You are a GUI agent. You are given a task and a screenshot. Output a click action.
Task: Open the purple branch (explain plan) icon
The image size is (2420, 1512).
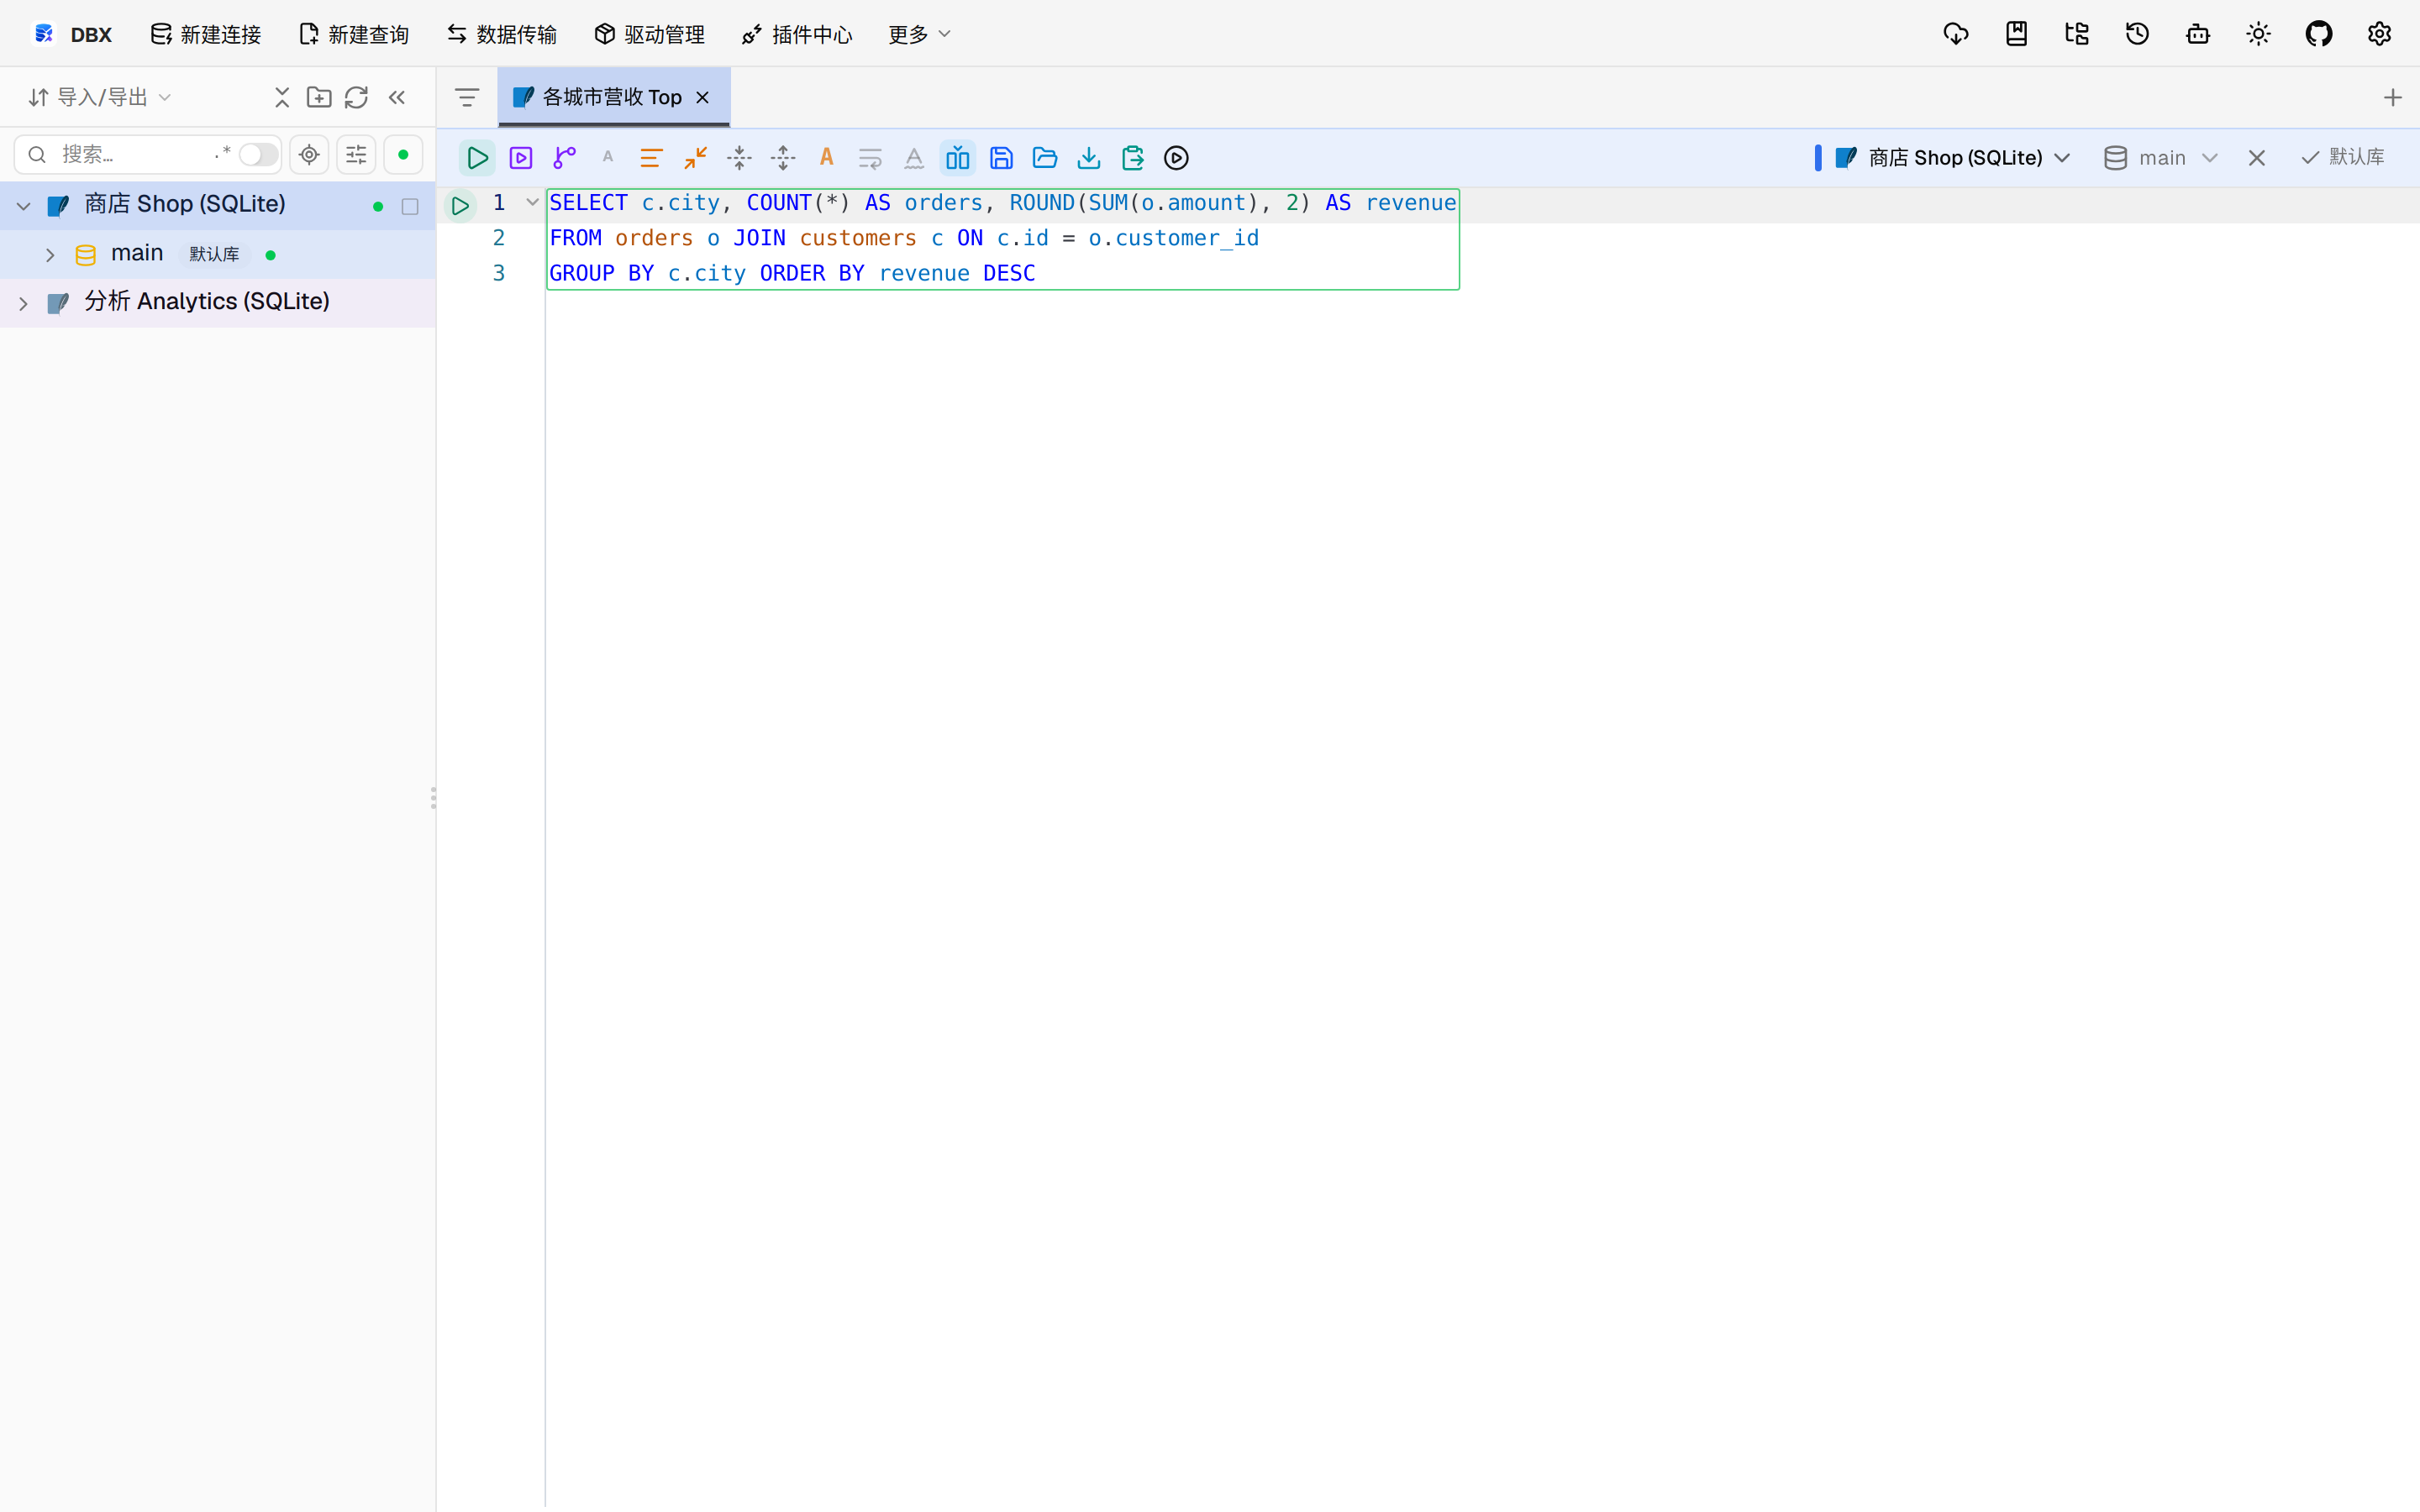[x=565, y=158]
